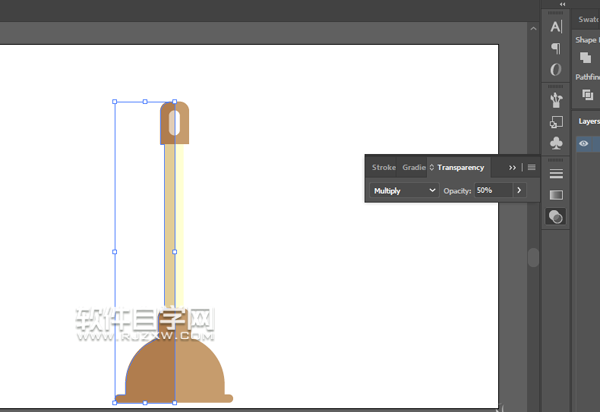The height and width of the screenshot is (412, 600).
Task: Switch to the Stroke tab
Action: pyautogui.click(x=383, y=168)
